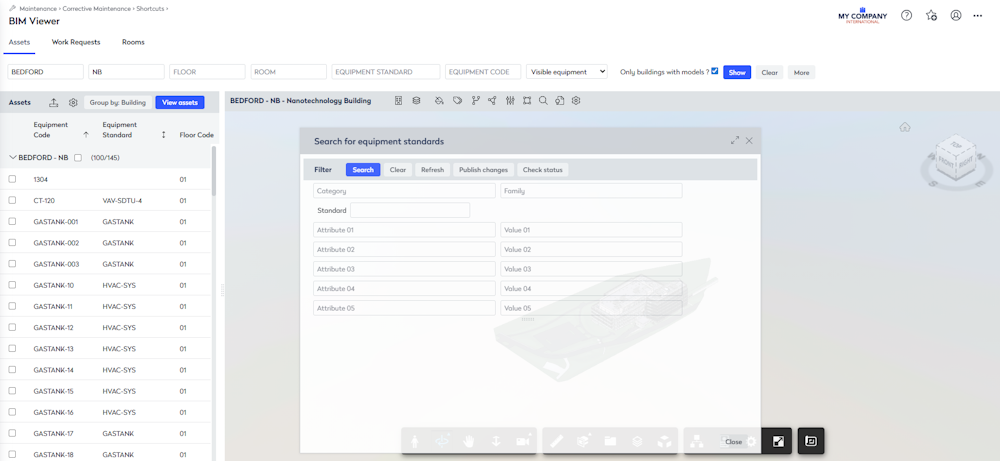Tick the GASTANK-10 row checkbox
The width and height of the screenshot is (1000, 461).
(12, 285)
